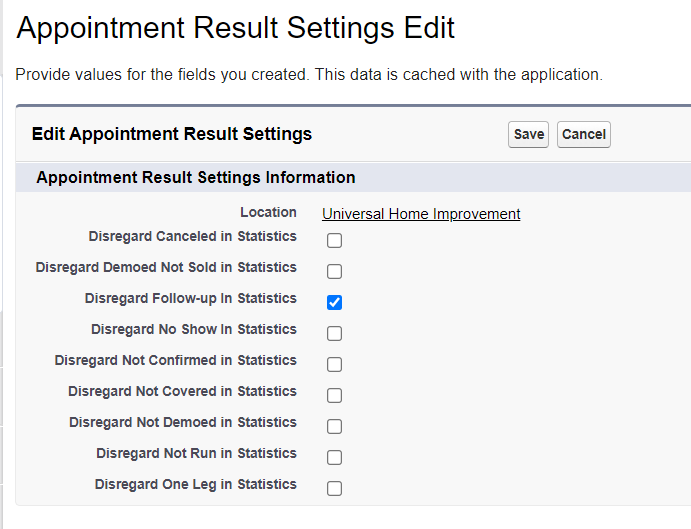Viewport: 691px width, 529px height.
Task: Check the Disregard Demoed Not Sold checkbox
Action: [334, 272]
